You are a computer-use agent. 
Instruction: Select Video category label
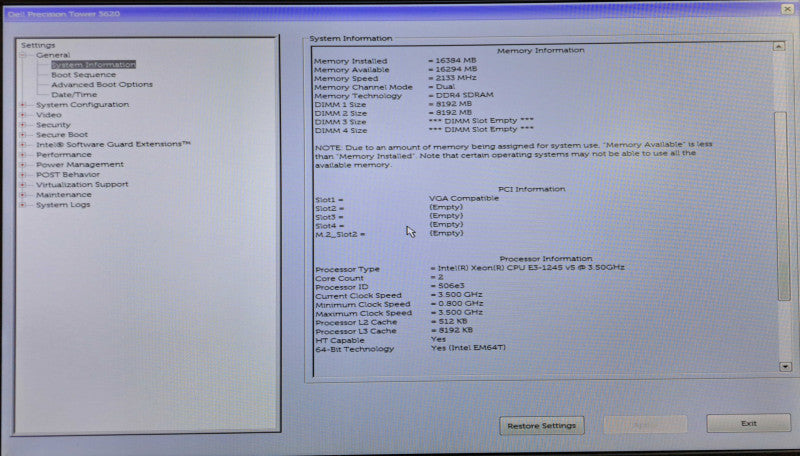tap(48, 115)
